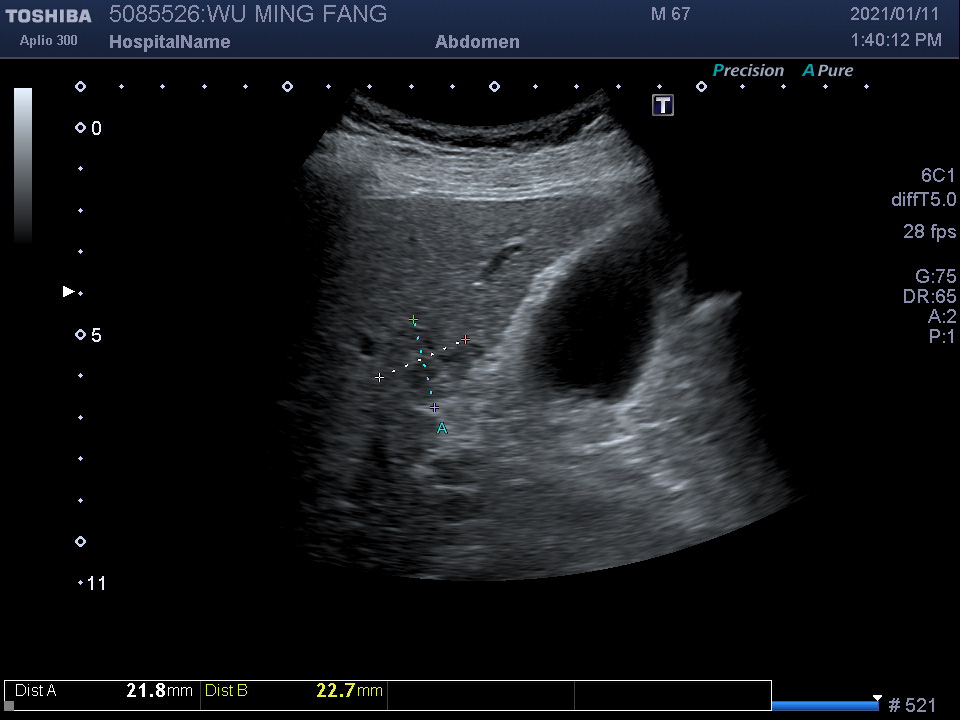Click the Aplio 300 model label
Screen dimensions: 960x720
pos(48,40)
